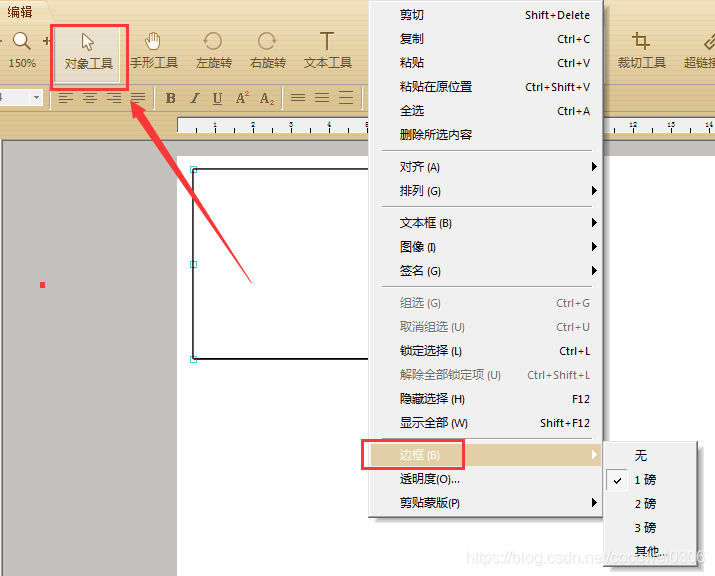
Task: Choose 显示全部 (W) menu entry
Action: click(x=486, y=423)
